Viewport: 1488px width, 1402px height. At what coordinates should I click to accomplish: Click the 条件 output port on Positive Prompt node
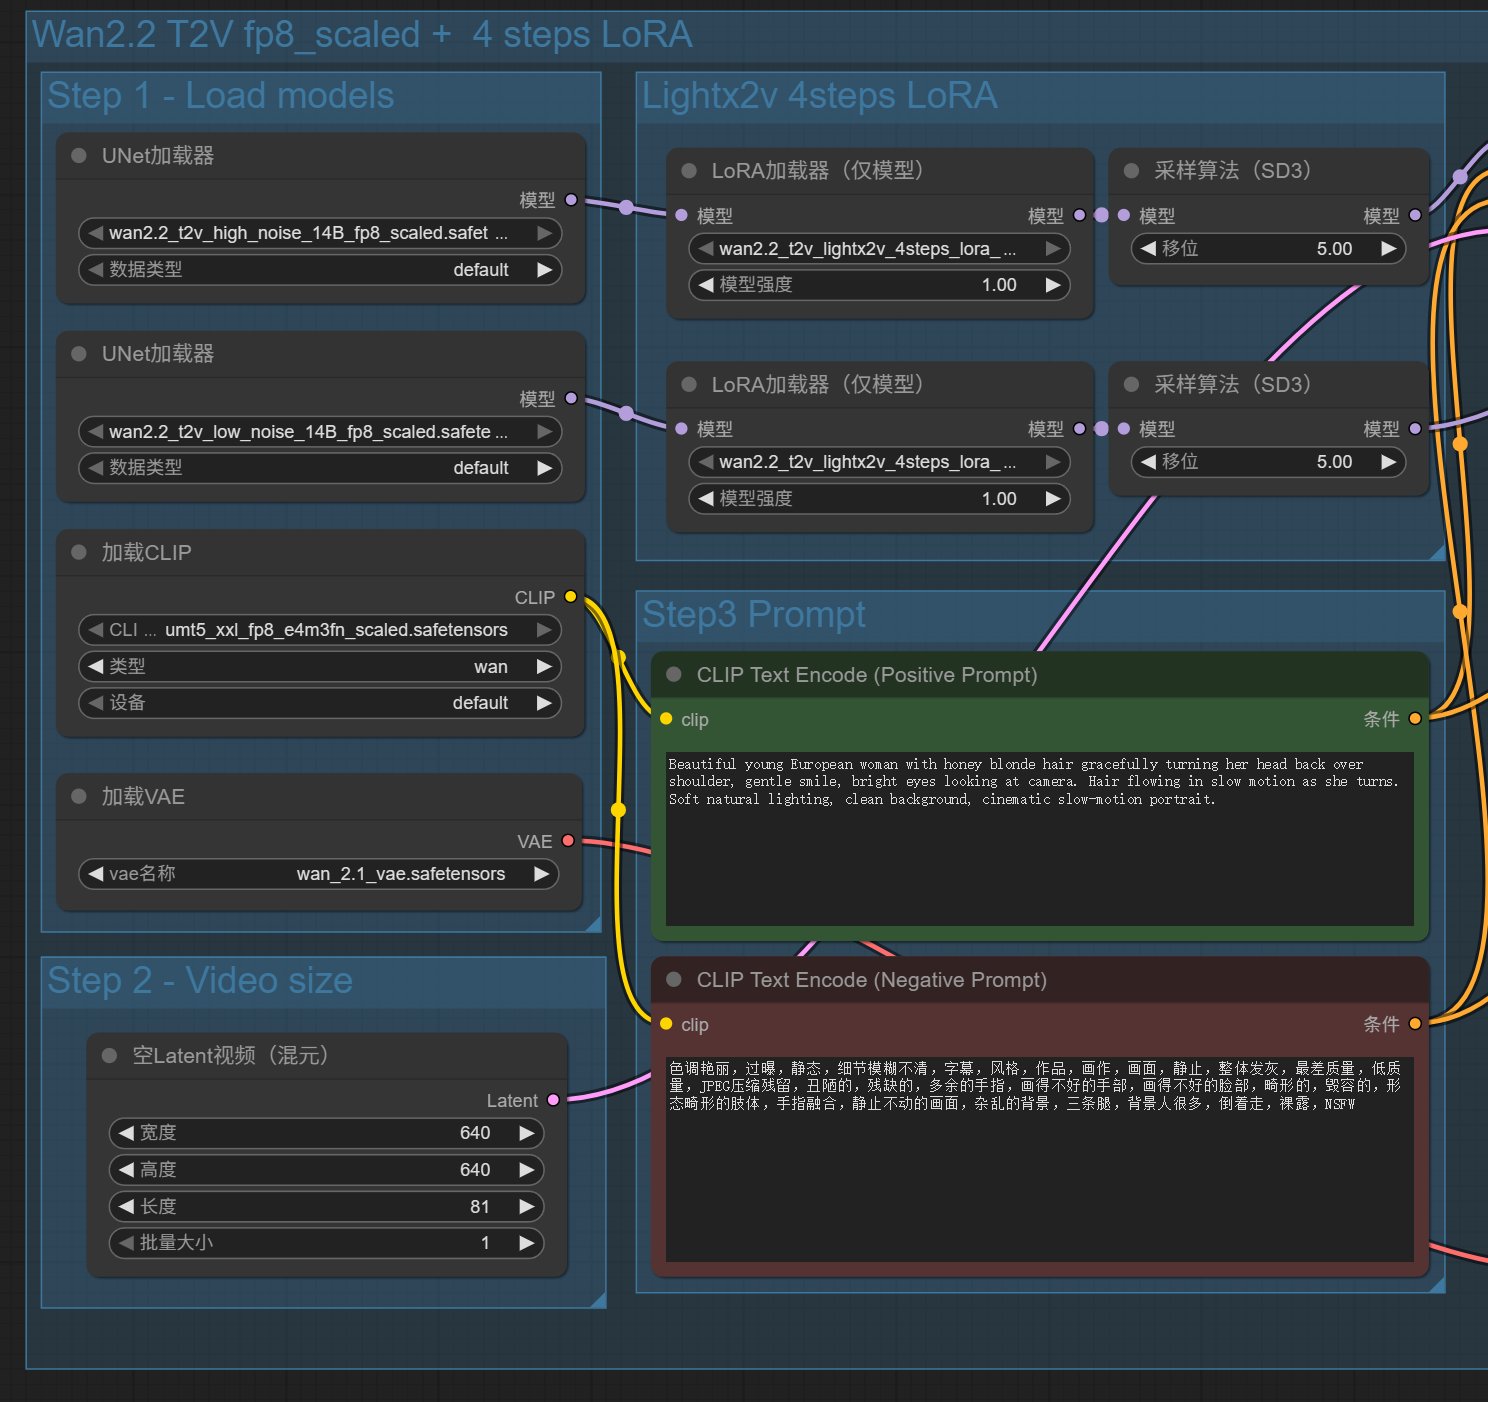pos(1414,719)
